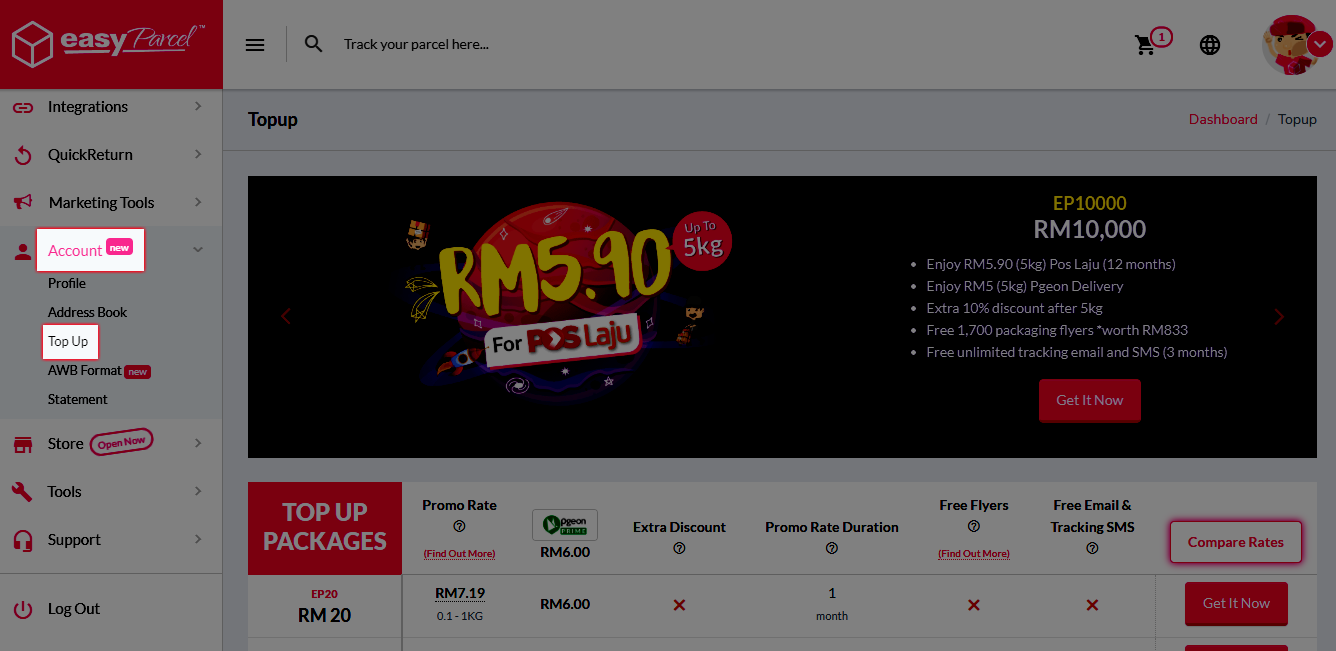The image size is (1336, 651).
Task: Click the Log Out option
Action: point(74,609)
